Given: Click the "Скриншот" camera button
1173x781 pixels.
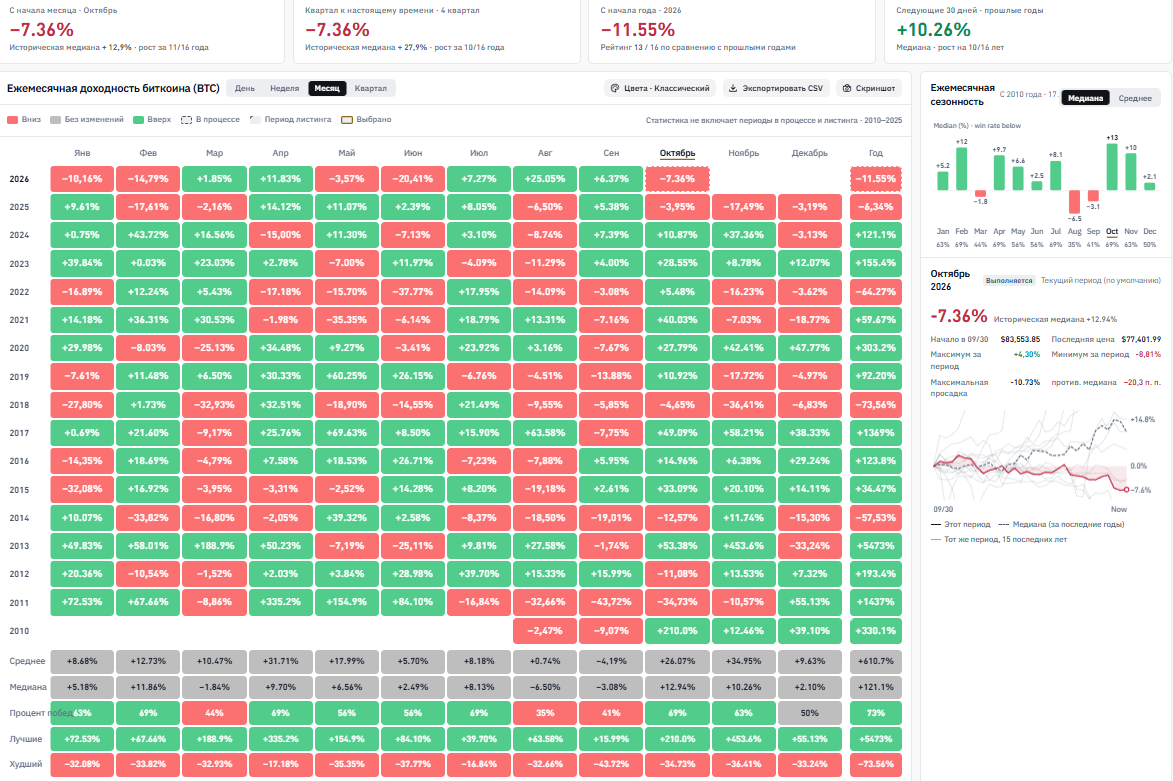Looking at the screenshot, I should [x=869, y=88].
